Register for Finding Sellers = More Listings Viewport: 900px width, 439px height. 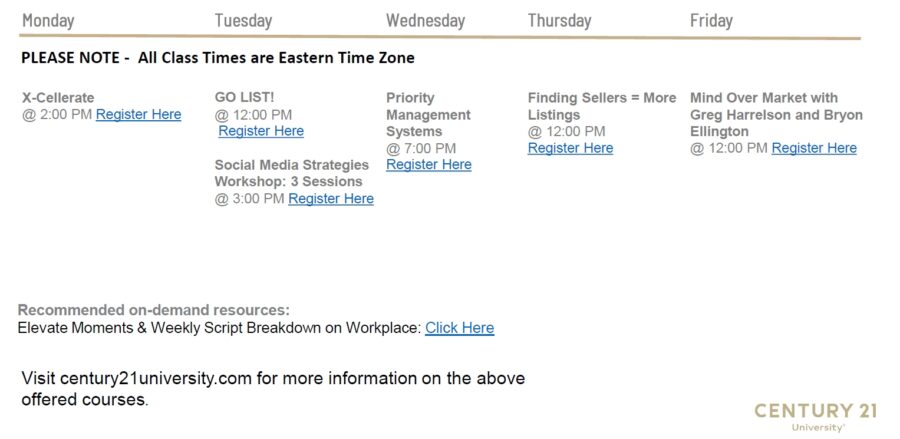click(x=571, y=149)
